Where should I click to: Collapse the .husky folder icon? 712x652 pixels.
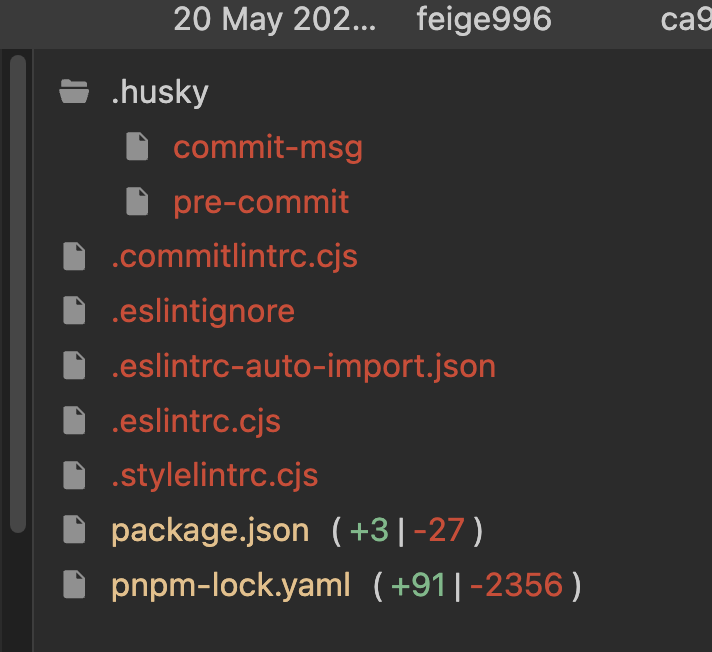74,94
